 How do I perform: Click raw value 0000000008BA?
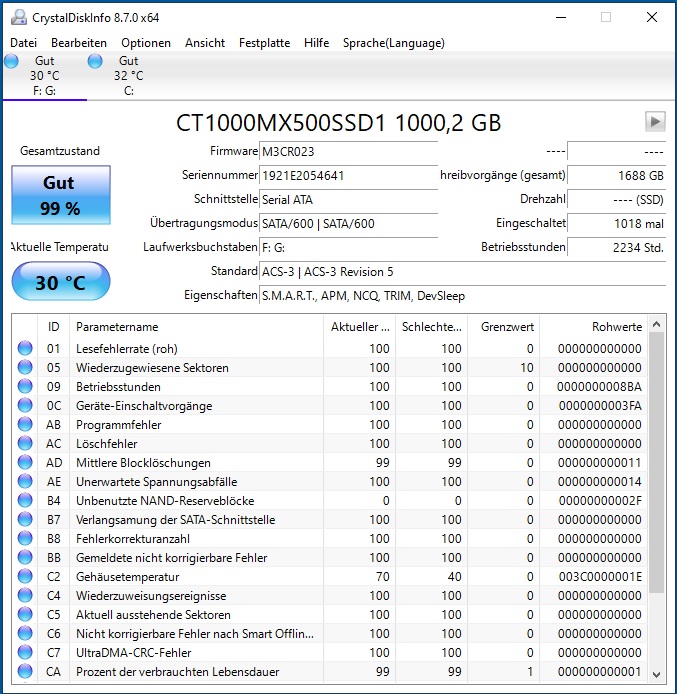click(x=599, y=386)
